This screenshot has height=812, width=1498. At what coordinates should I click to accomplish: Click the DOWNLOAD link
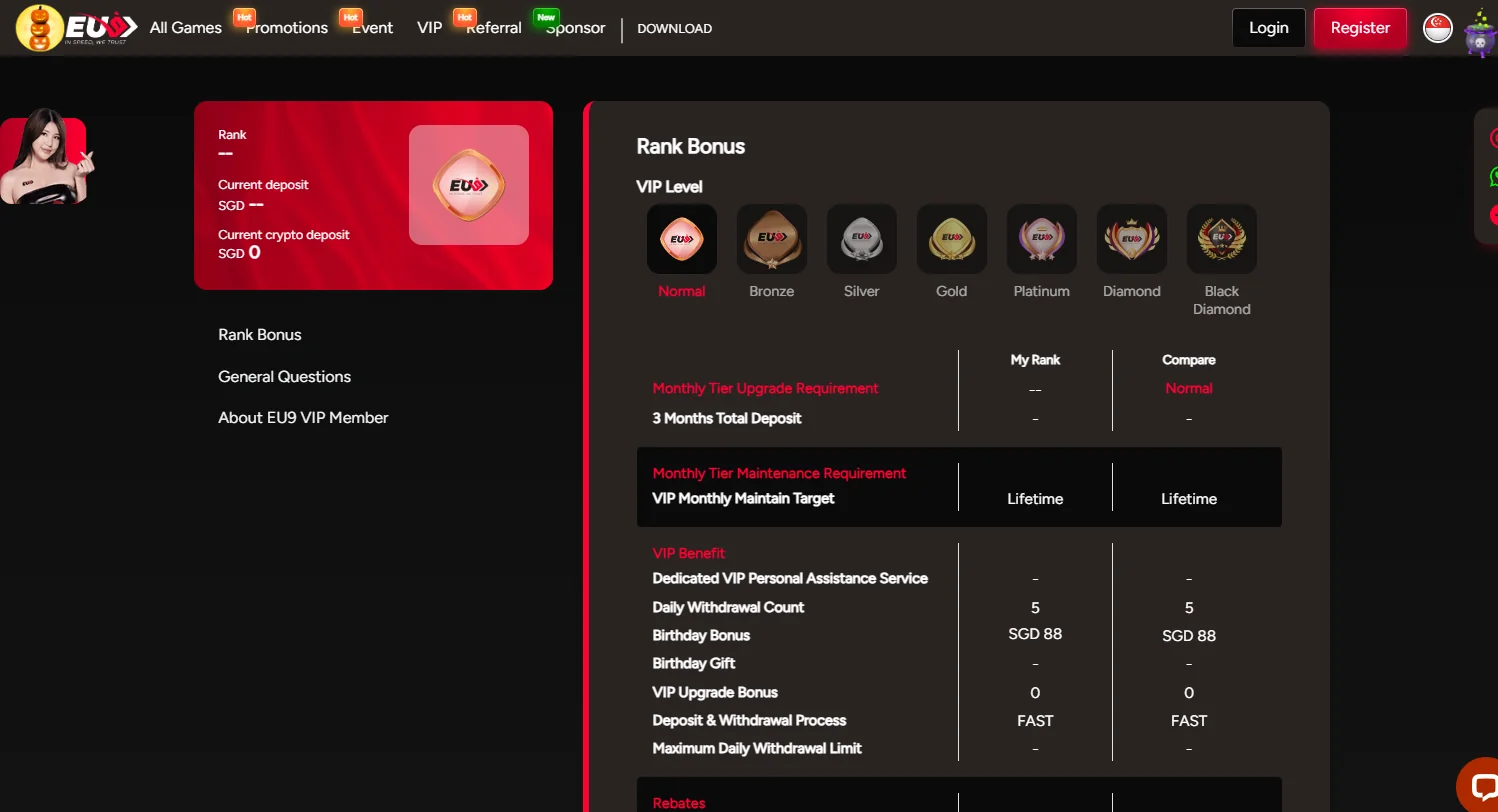675,29
